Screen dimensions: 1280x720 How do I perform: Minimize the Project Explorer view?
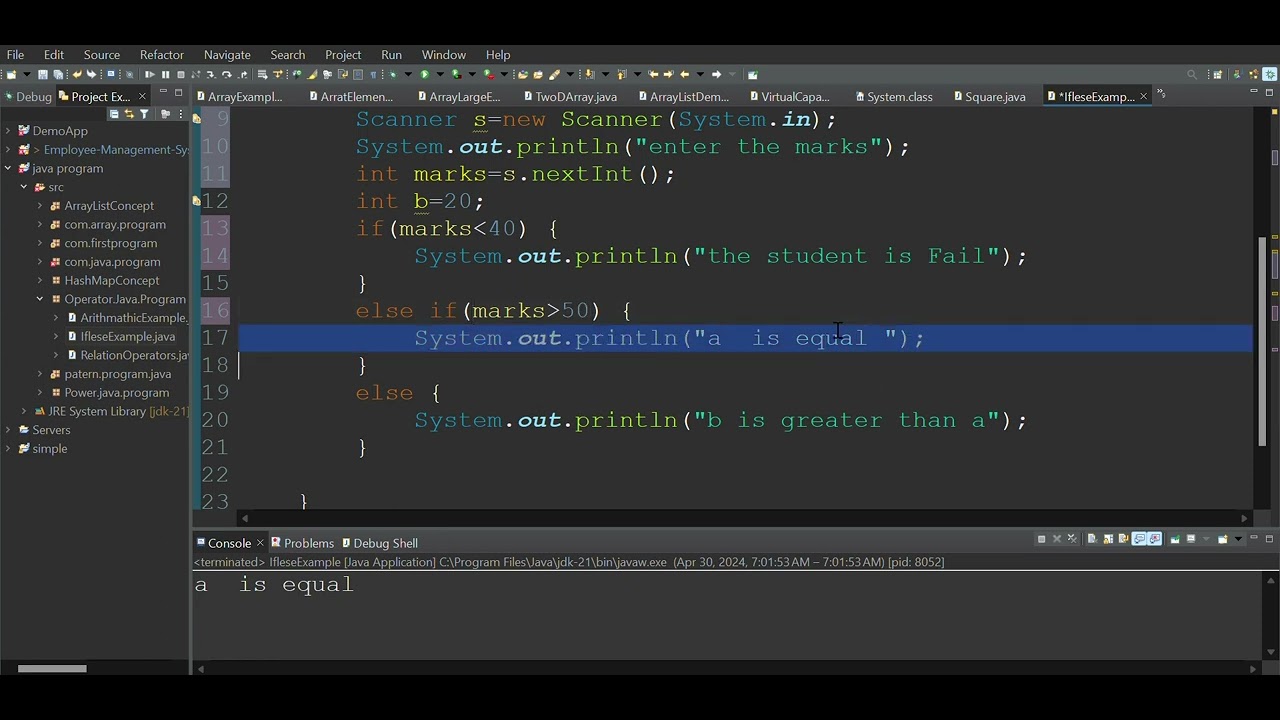pos(164,91)
